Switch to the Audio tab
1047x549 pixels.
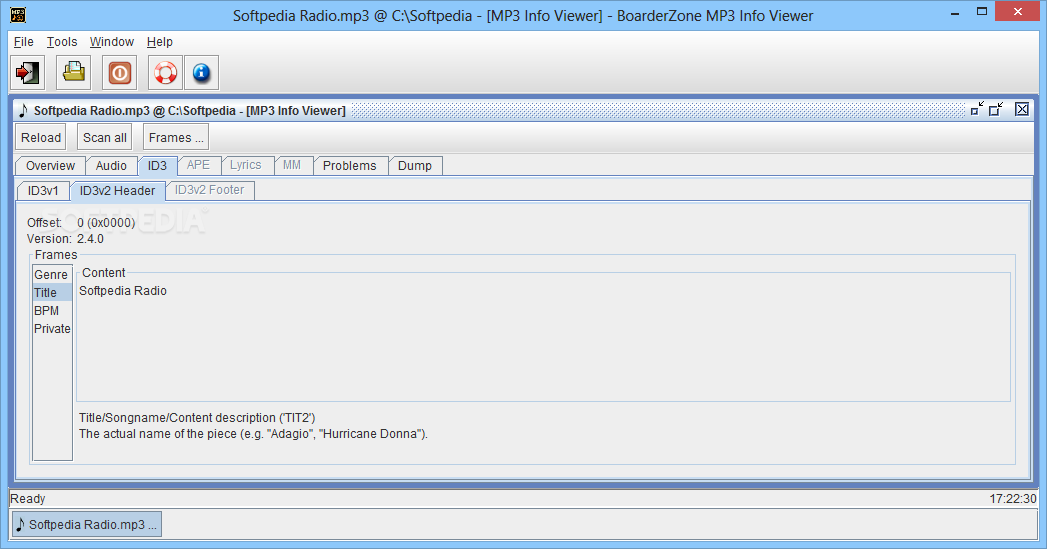point(112,166)
